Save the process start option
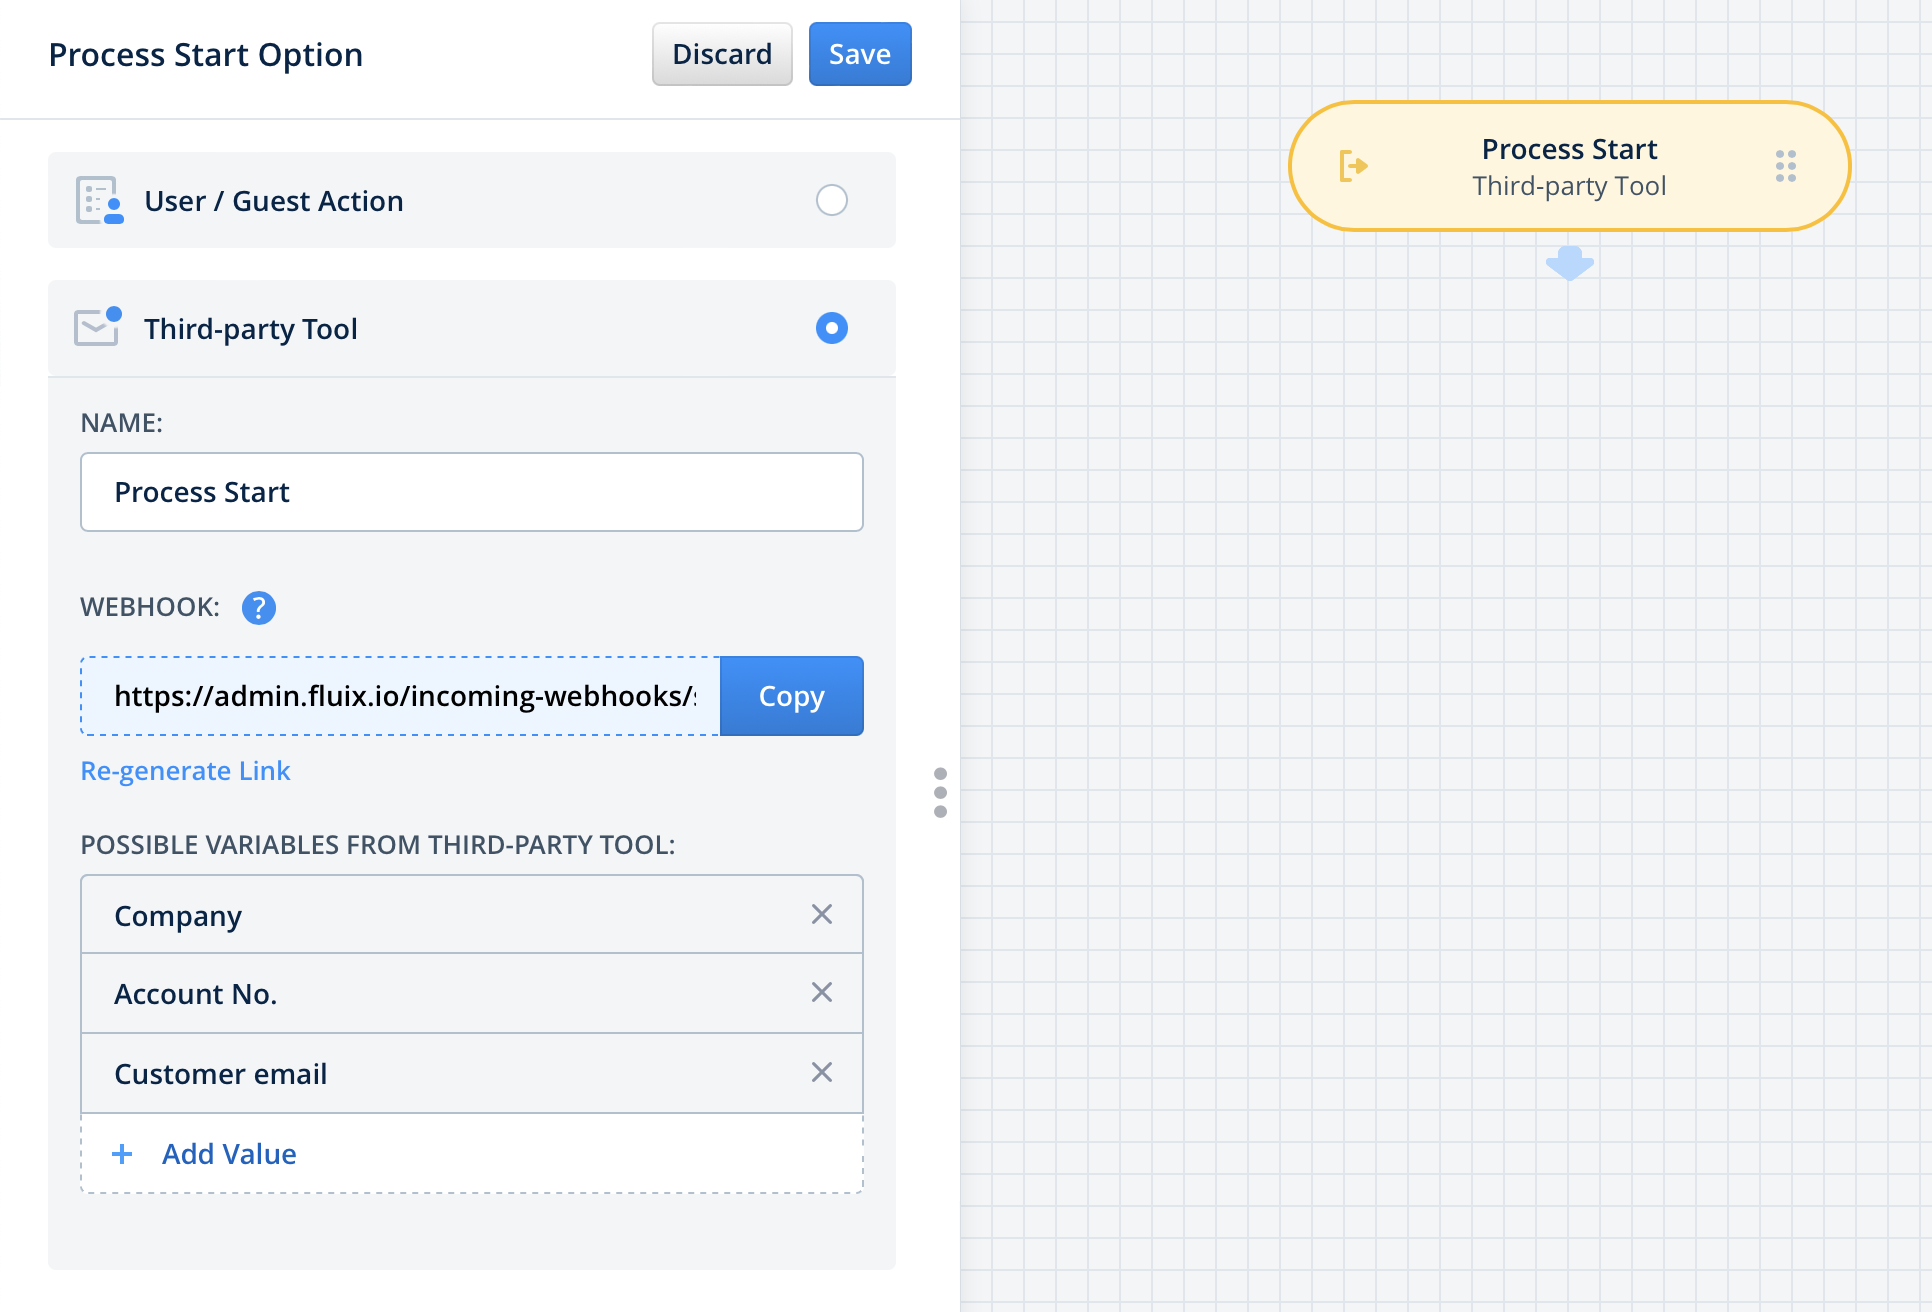1932x1312 pixels. click(x=859, y=54)
